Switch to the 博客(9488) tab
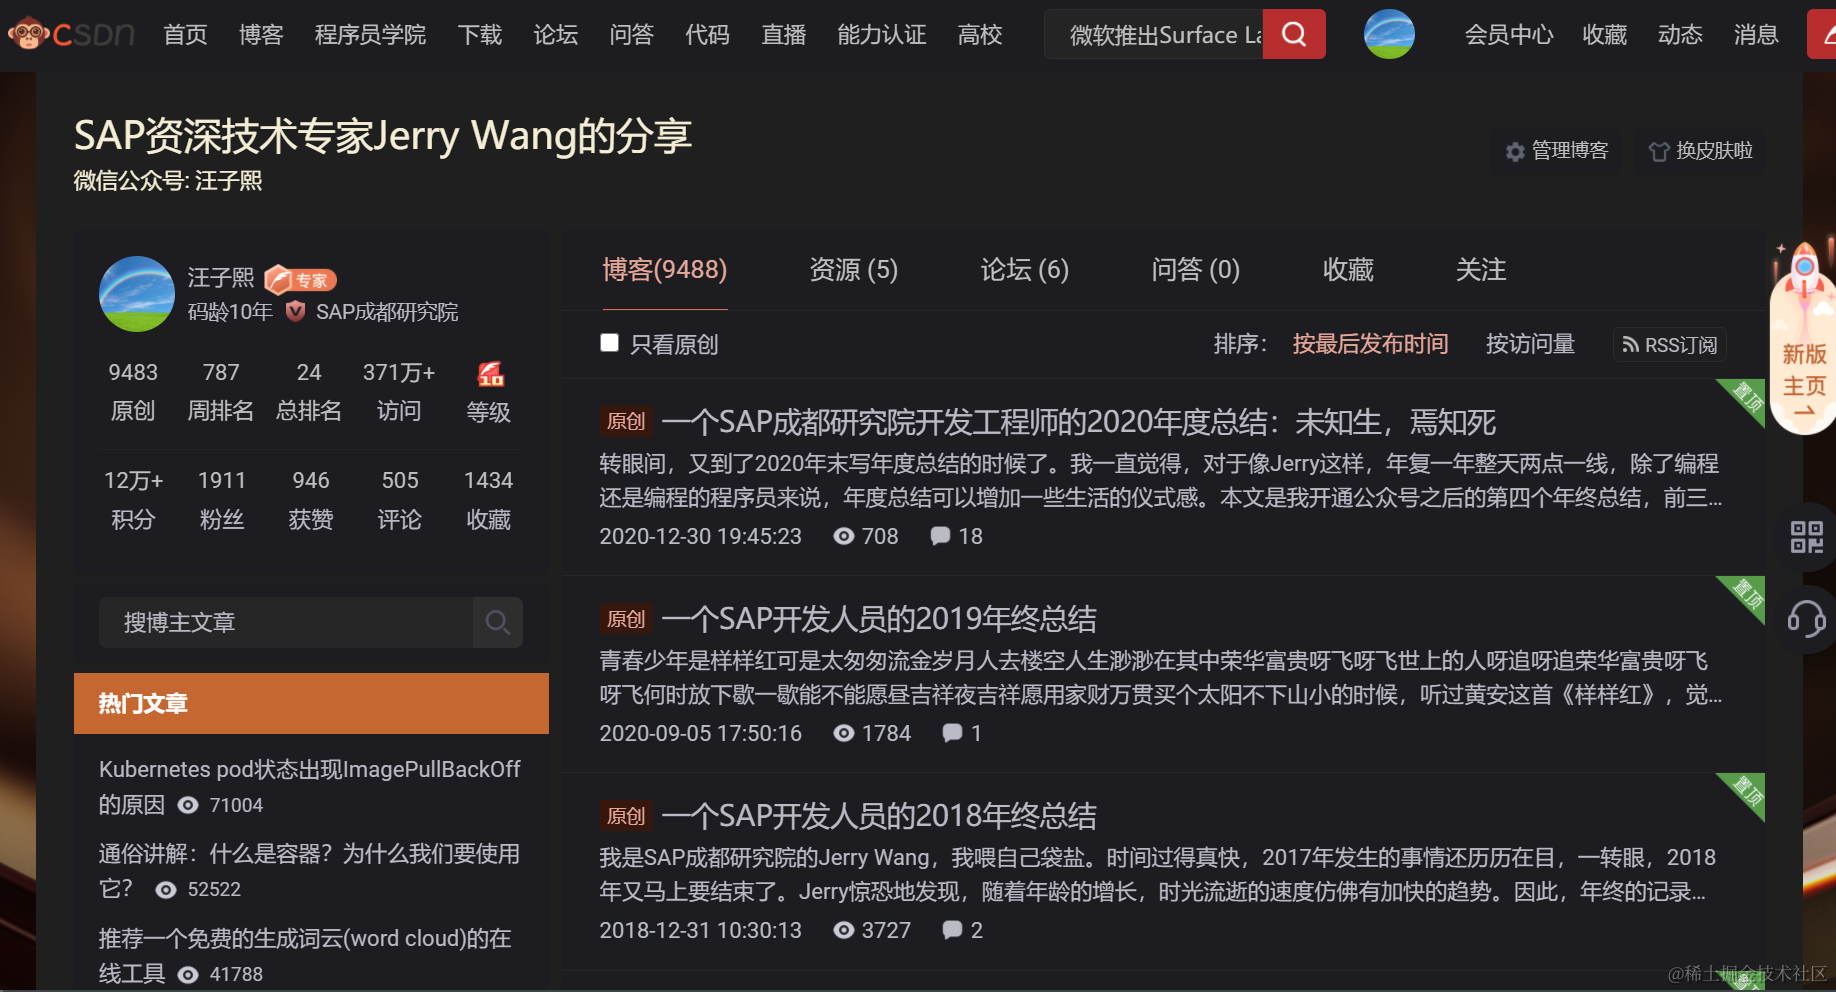1836x992 pixels. click(665, 270)
